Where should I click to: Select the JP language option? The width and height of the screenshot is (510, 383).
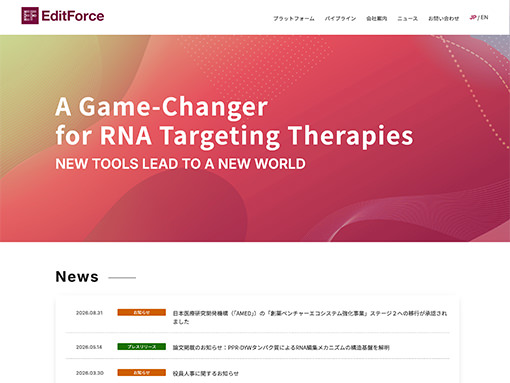tap(473, 18)
